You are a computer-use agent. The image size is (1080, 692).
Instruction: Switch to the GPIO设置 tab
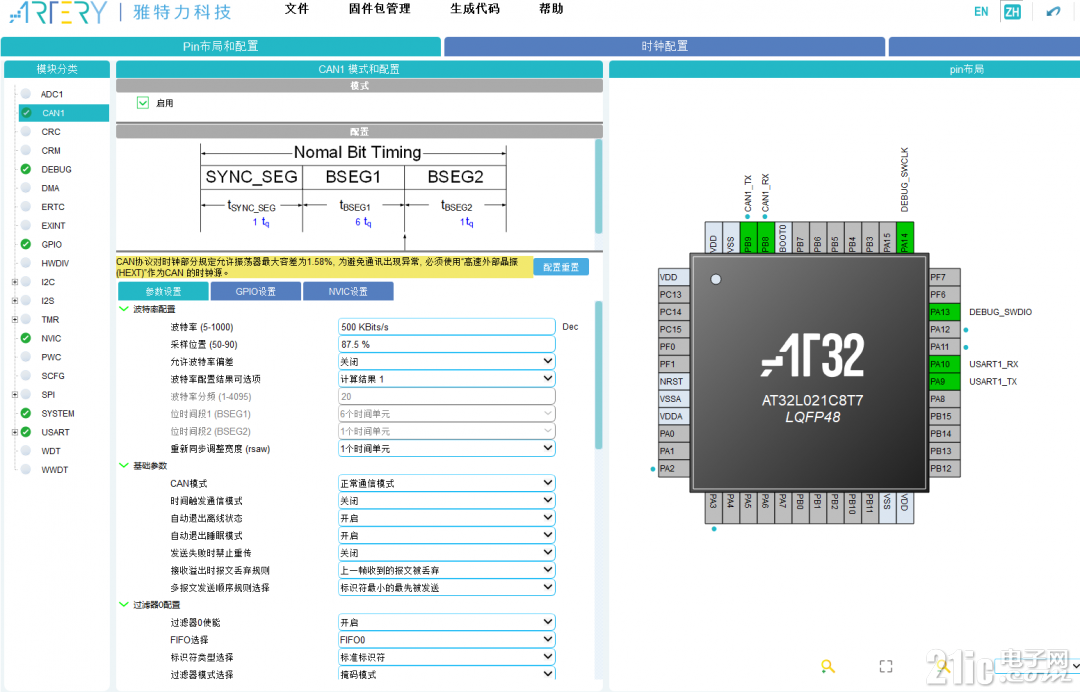(x=256, y=291)
